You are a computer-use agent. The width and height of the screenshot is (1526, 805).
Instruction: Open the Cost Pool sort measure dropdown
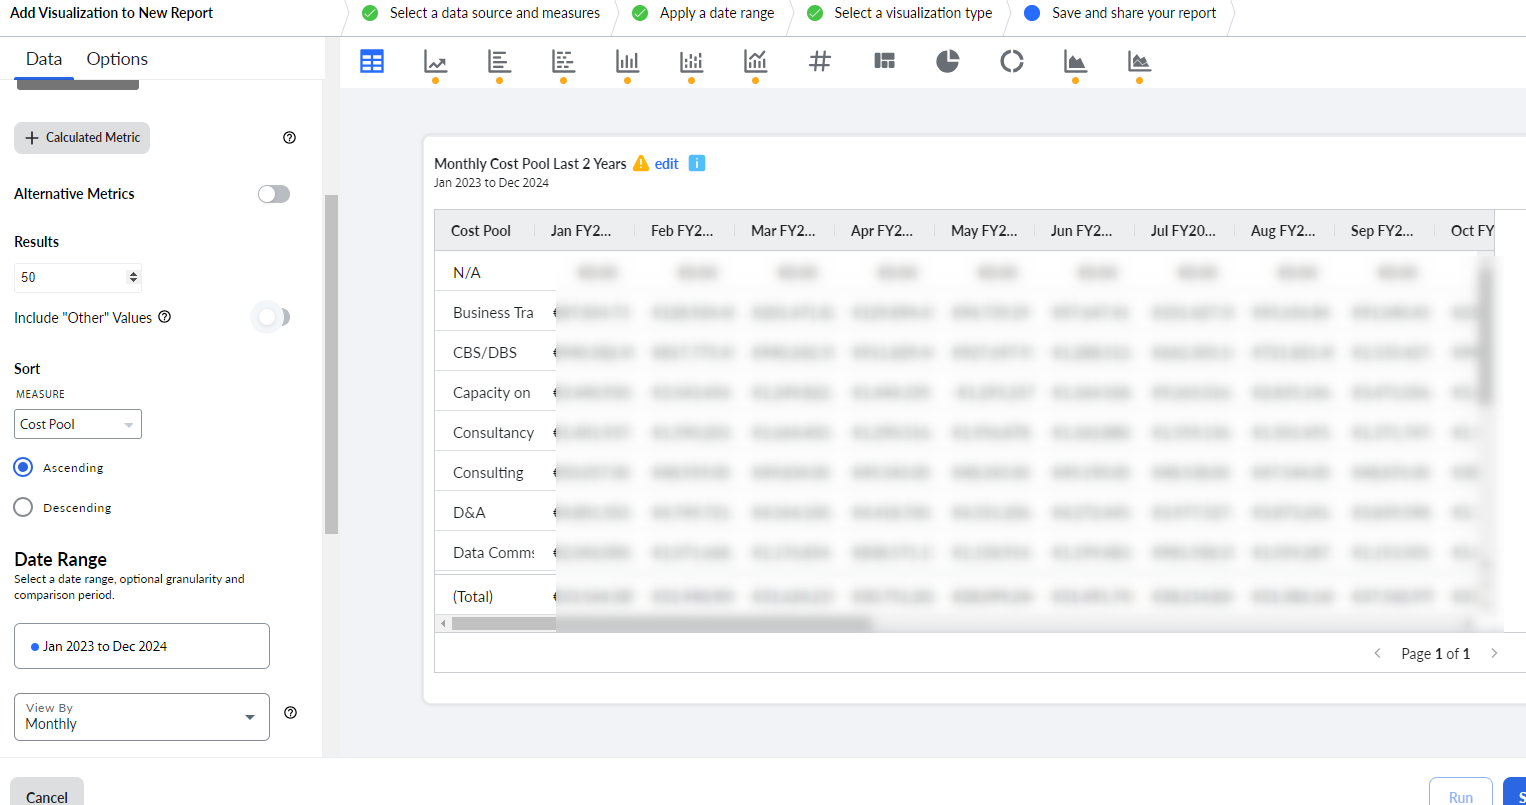pyautogui.click(x=78, y=424)
